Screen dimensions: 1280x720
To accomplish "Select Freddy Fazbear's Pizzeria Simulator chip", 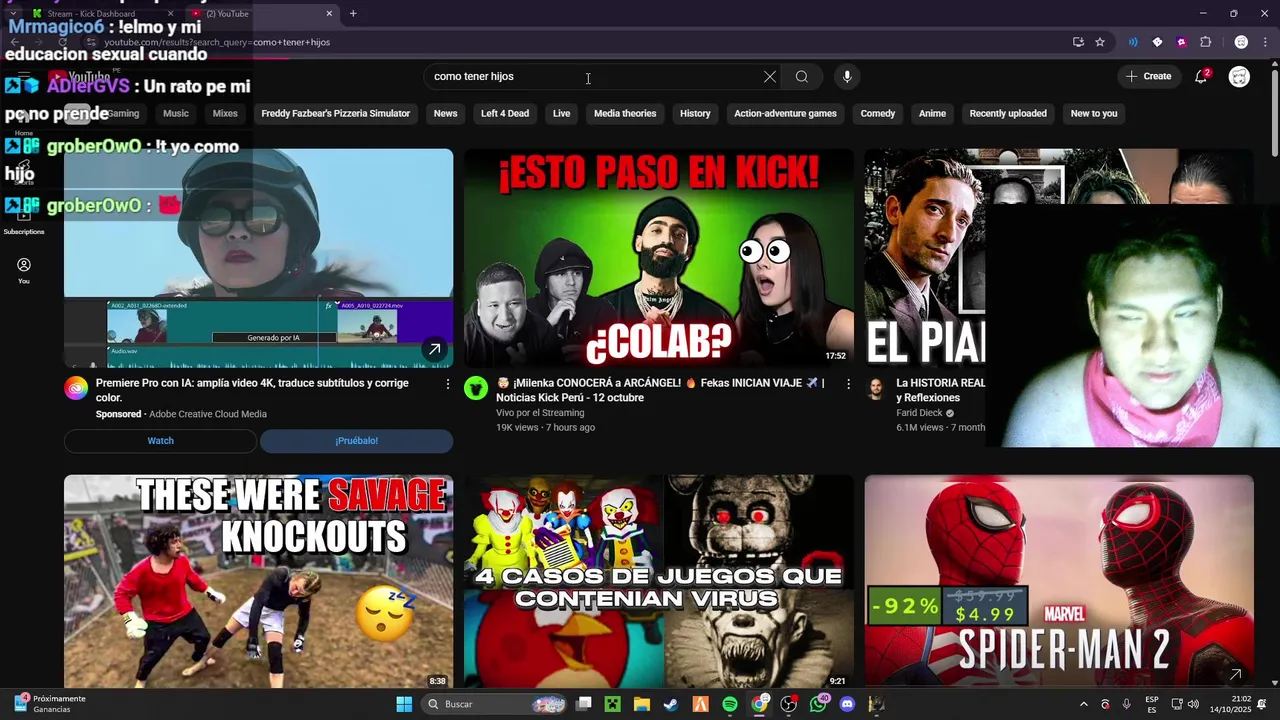I will click(x=336, y=113).
